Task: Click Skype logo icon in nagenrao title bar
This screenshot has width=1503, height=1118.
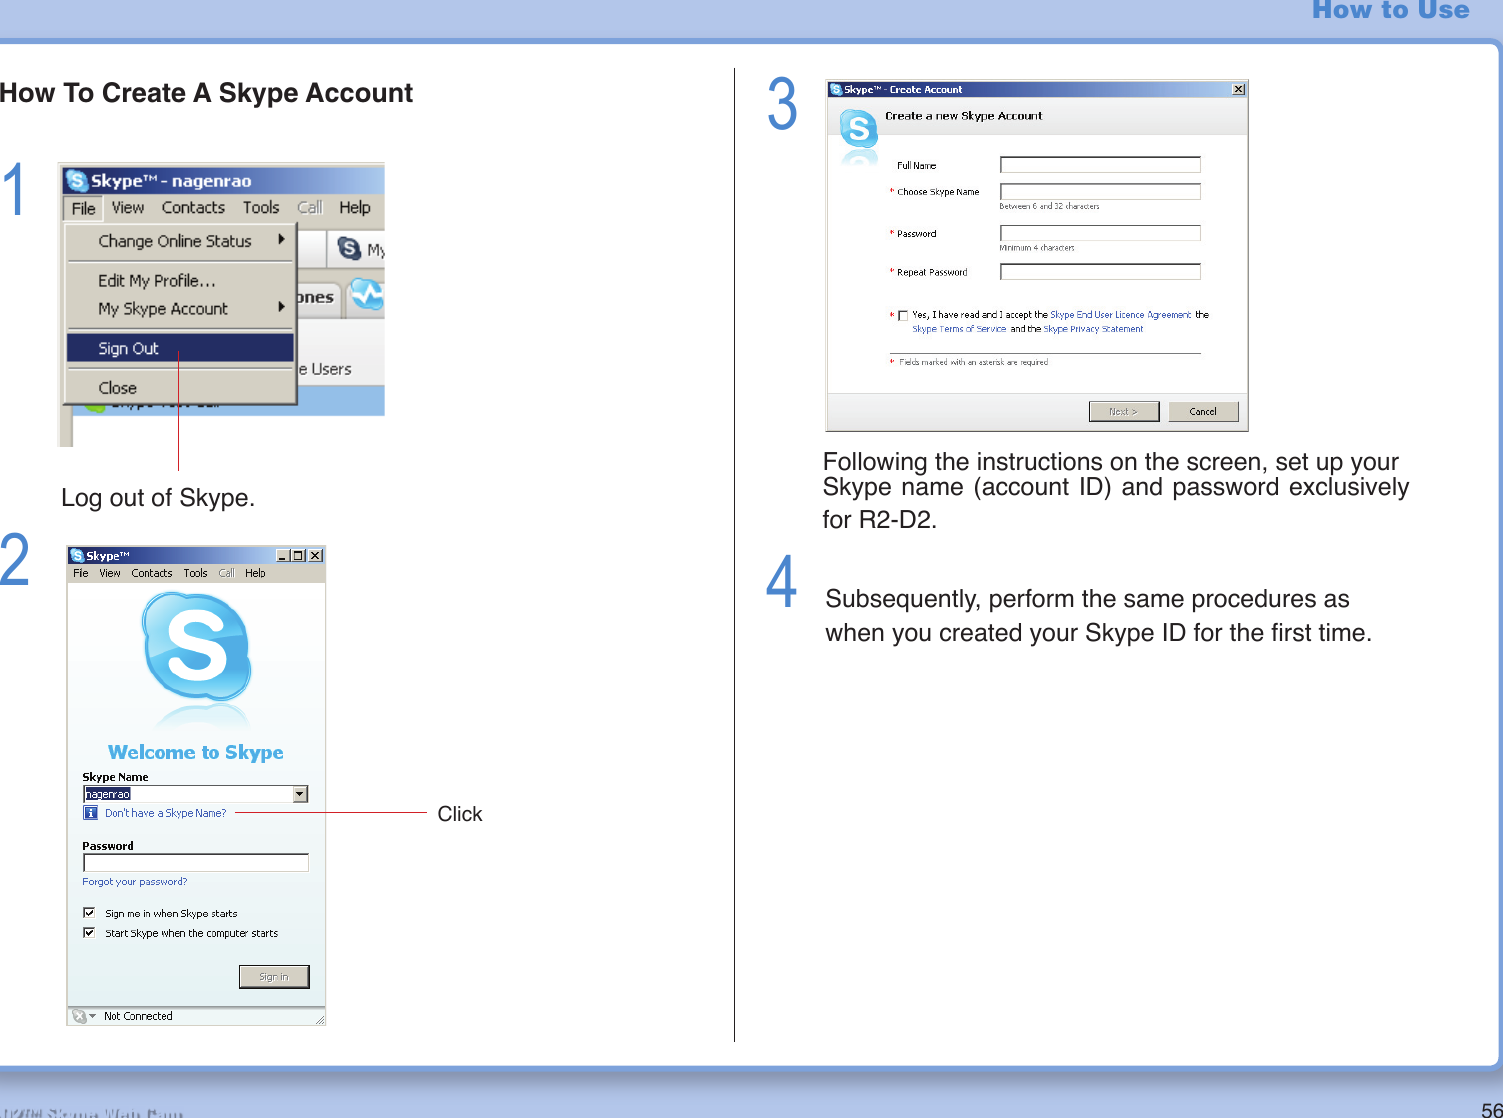Action: [77, 181]
